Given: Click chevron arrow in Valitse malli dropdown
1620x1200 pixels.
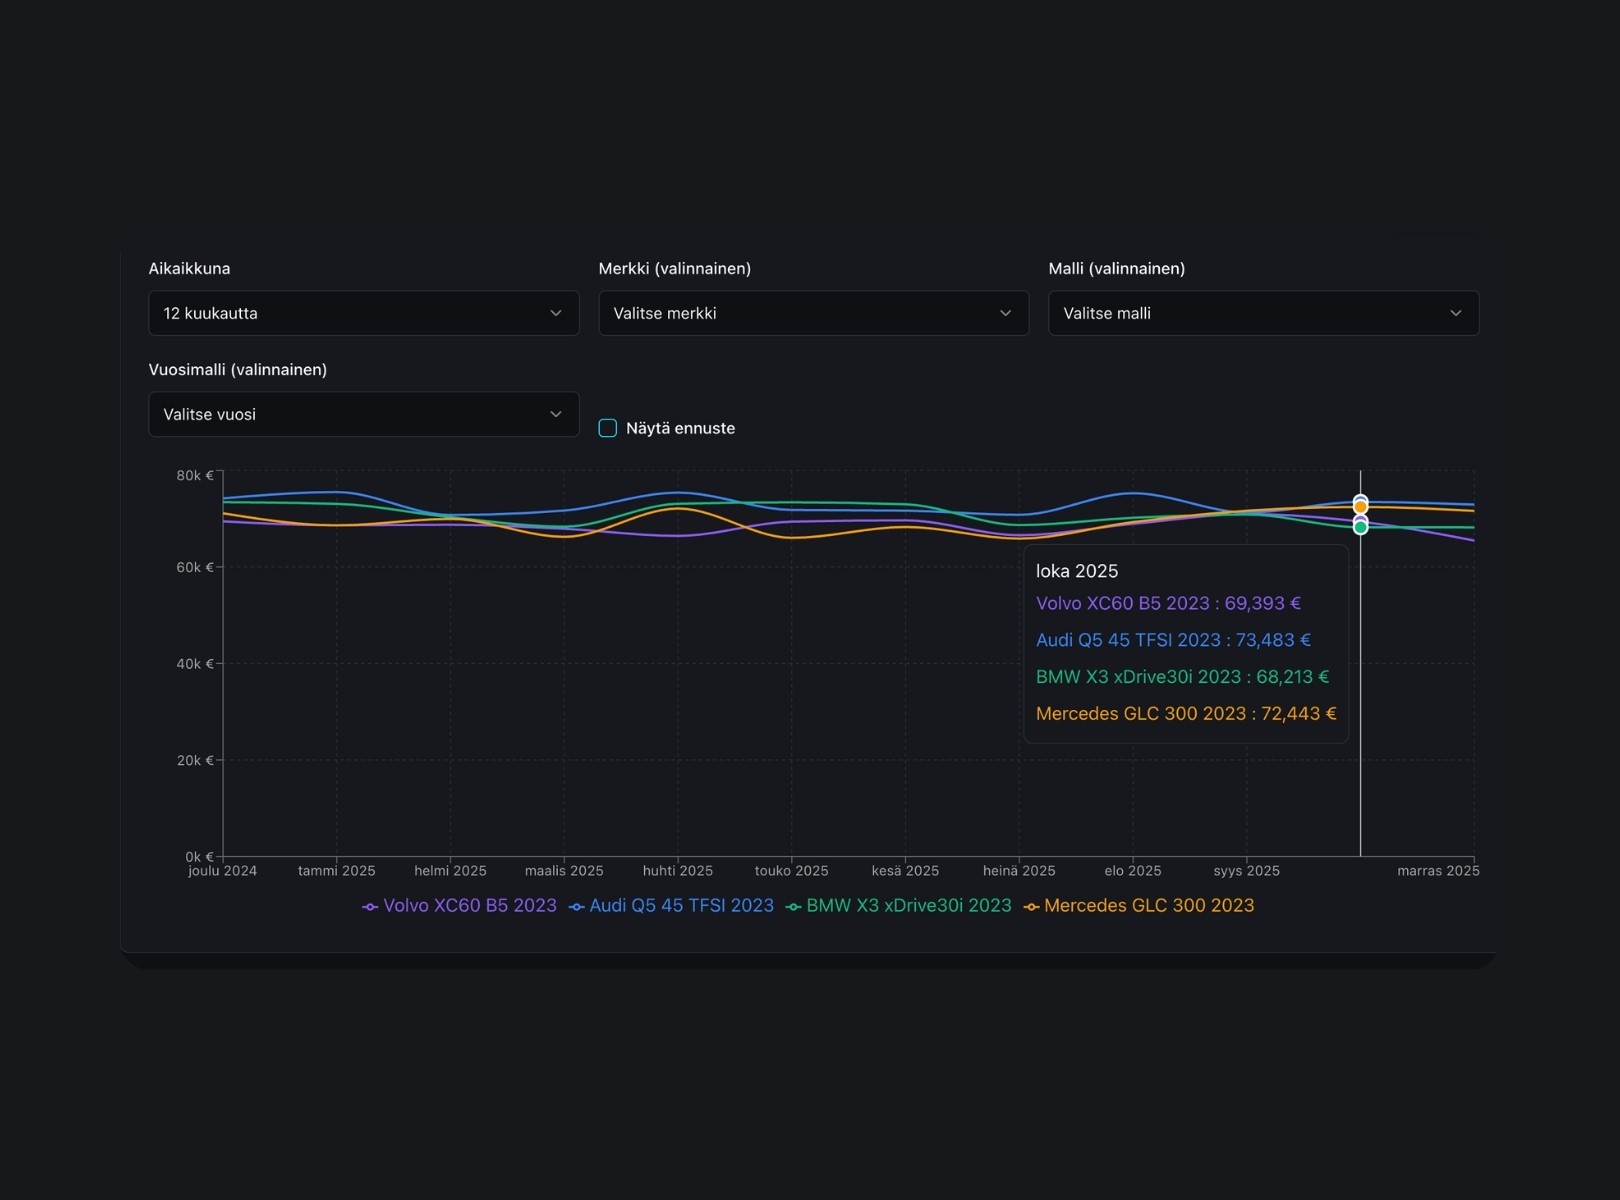Looking at the screenshot, I should tap(1456, 313).
